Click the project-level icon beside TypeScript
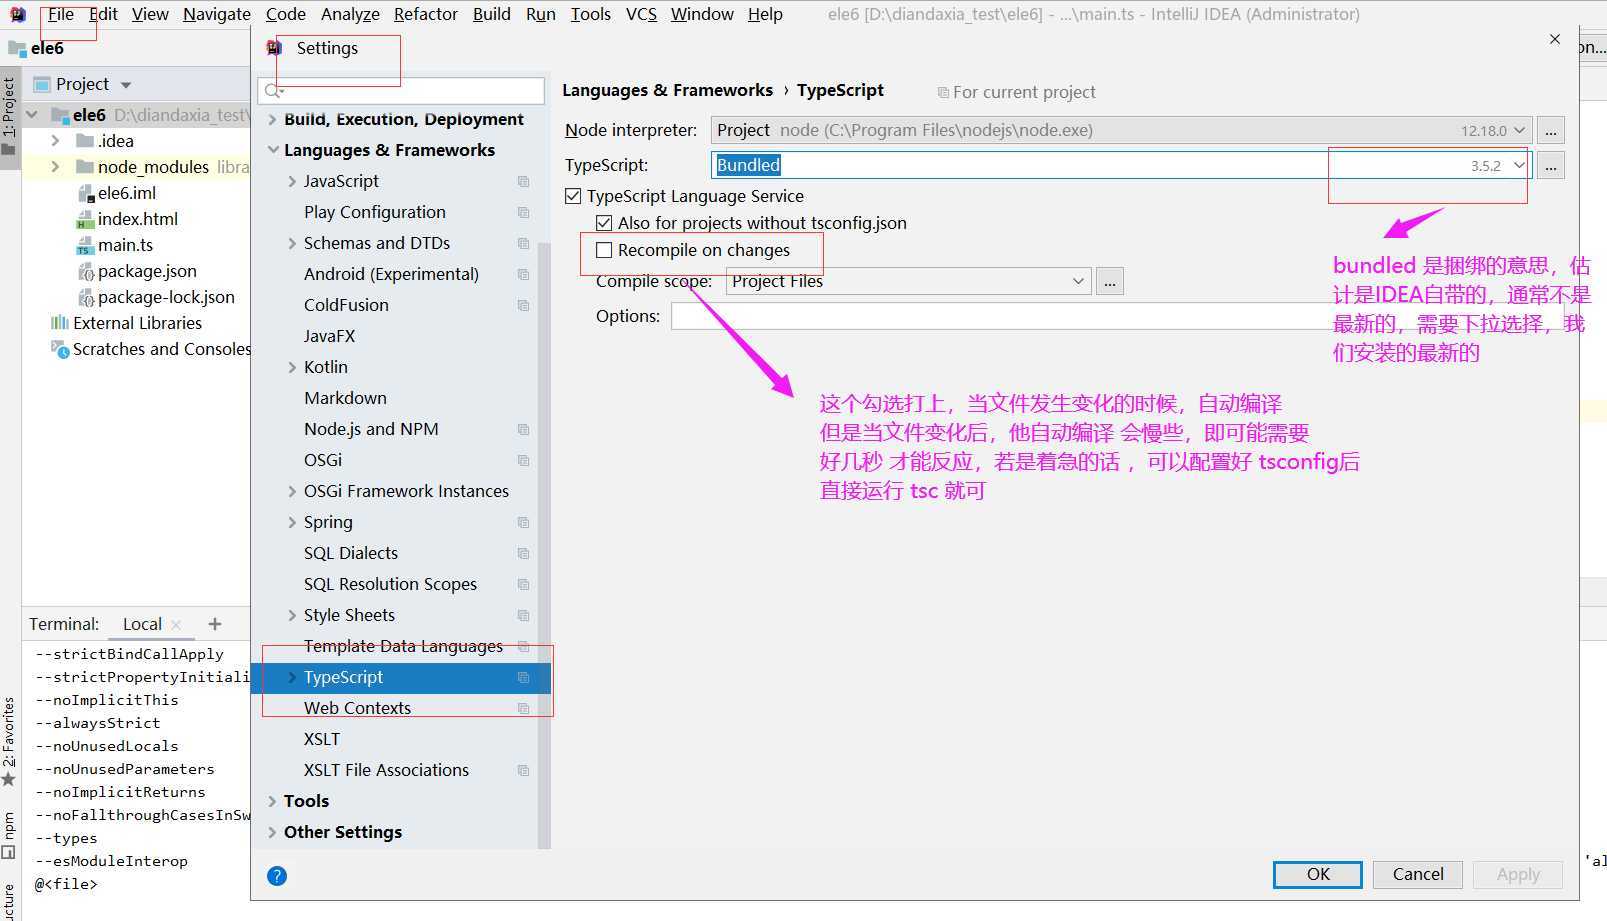Screen dimensions: 1607x921 [523, 677]
